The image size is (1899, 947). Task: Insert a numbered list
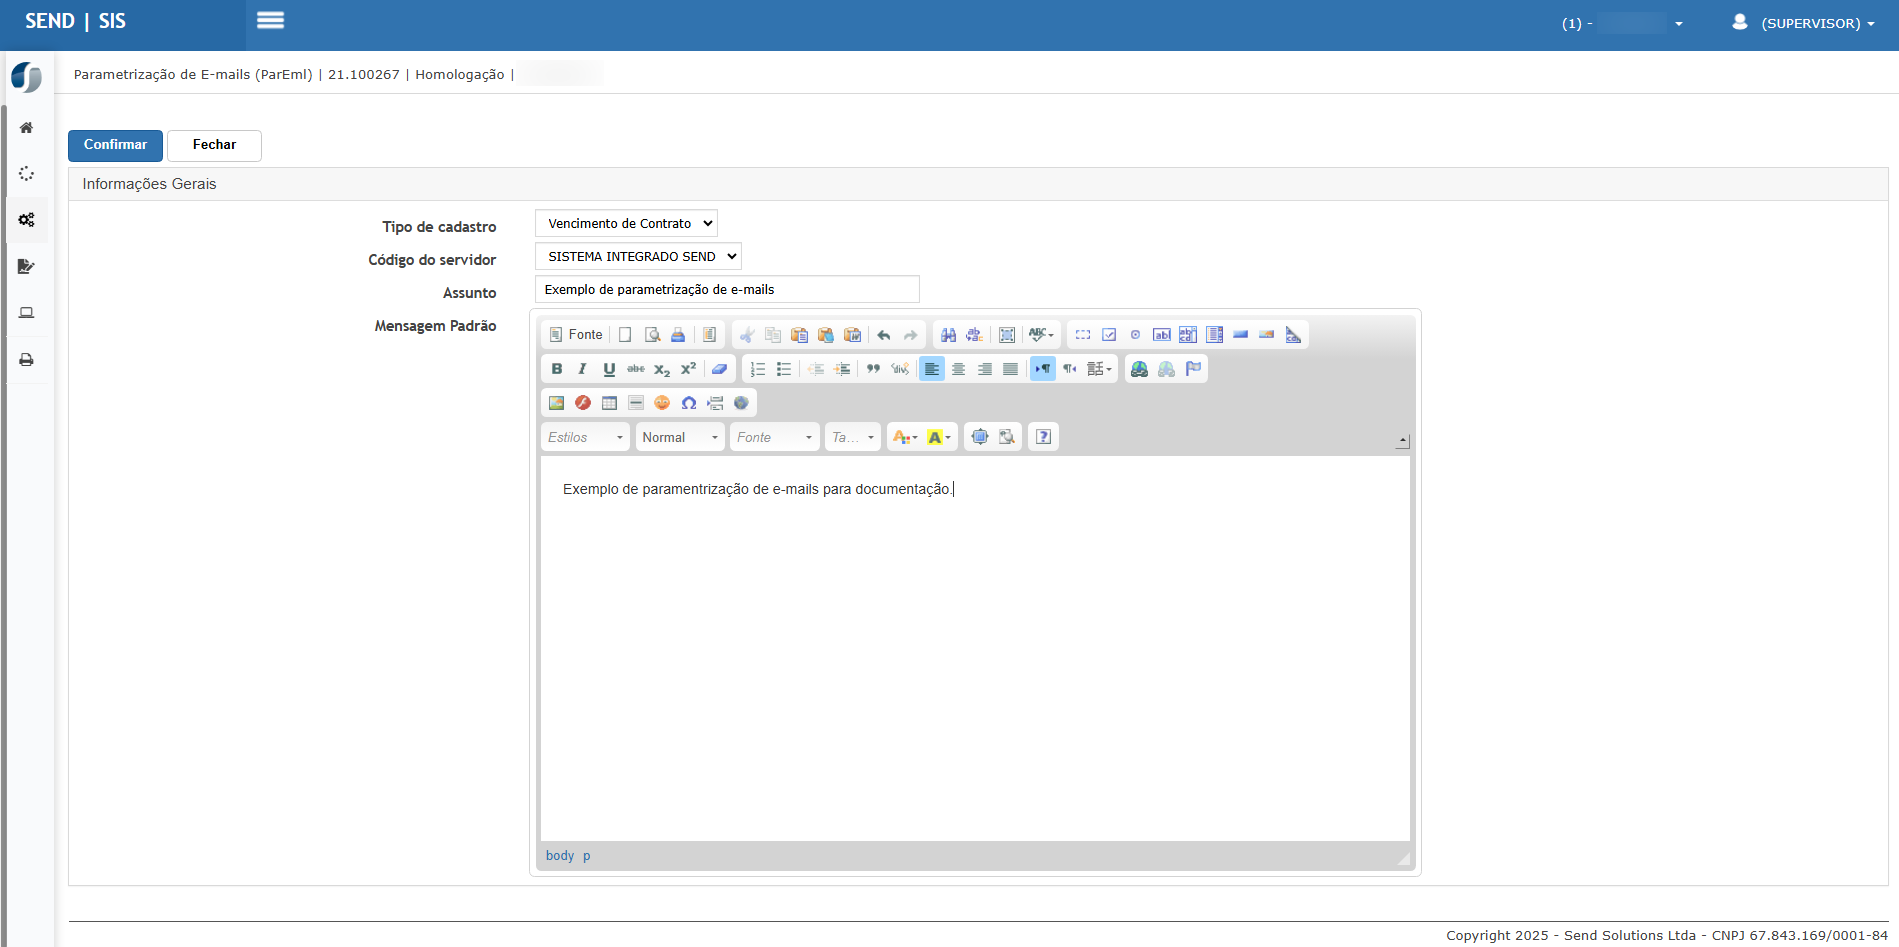[758, 369]
